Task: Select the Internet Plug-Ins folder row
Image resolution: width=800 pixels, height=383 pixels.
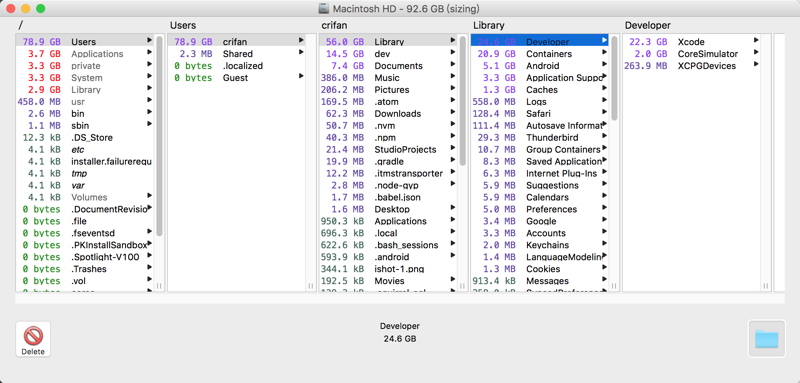Action: pyautogui.click(x=540, y=173)
